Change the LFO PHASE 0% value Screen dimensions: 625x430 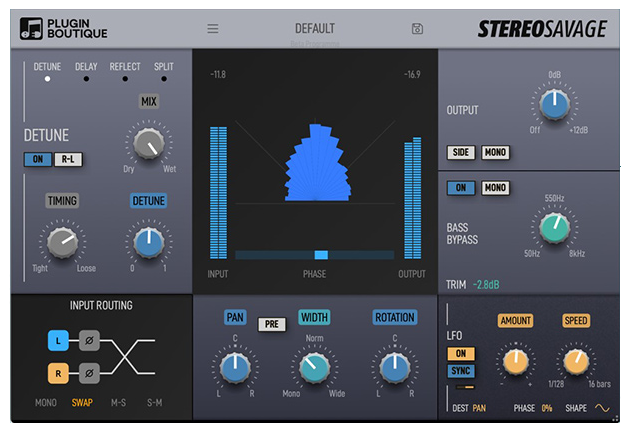point(547,408)
